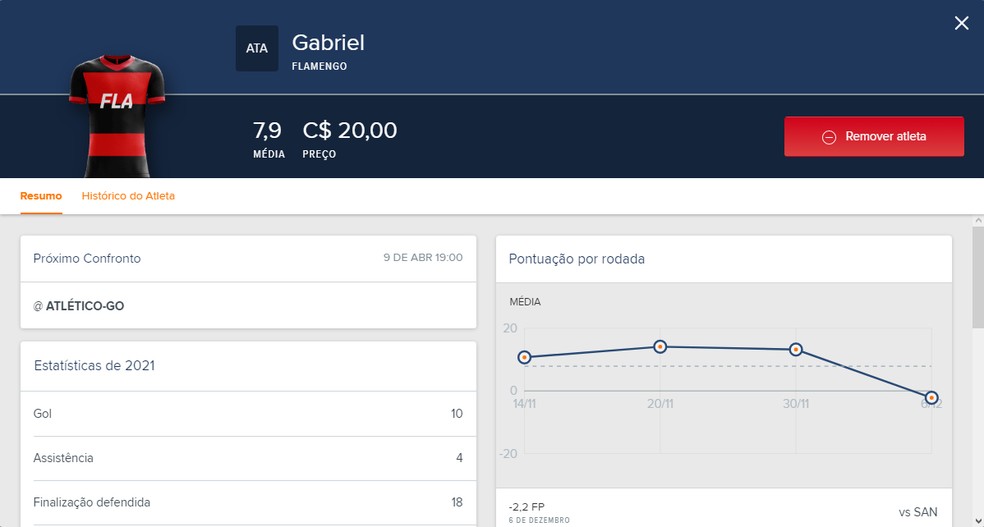Select the 20/11 data point on chart
The width and height of the screenshot is (984, 527).
pyautogui.click(x=660, y=347)
